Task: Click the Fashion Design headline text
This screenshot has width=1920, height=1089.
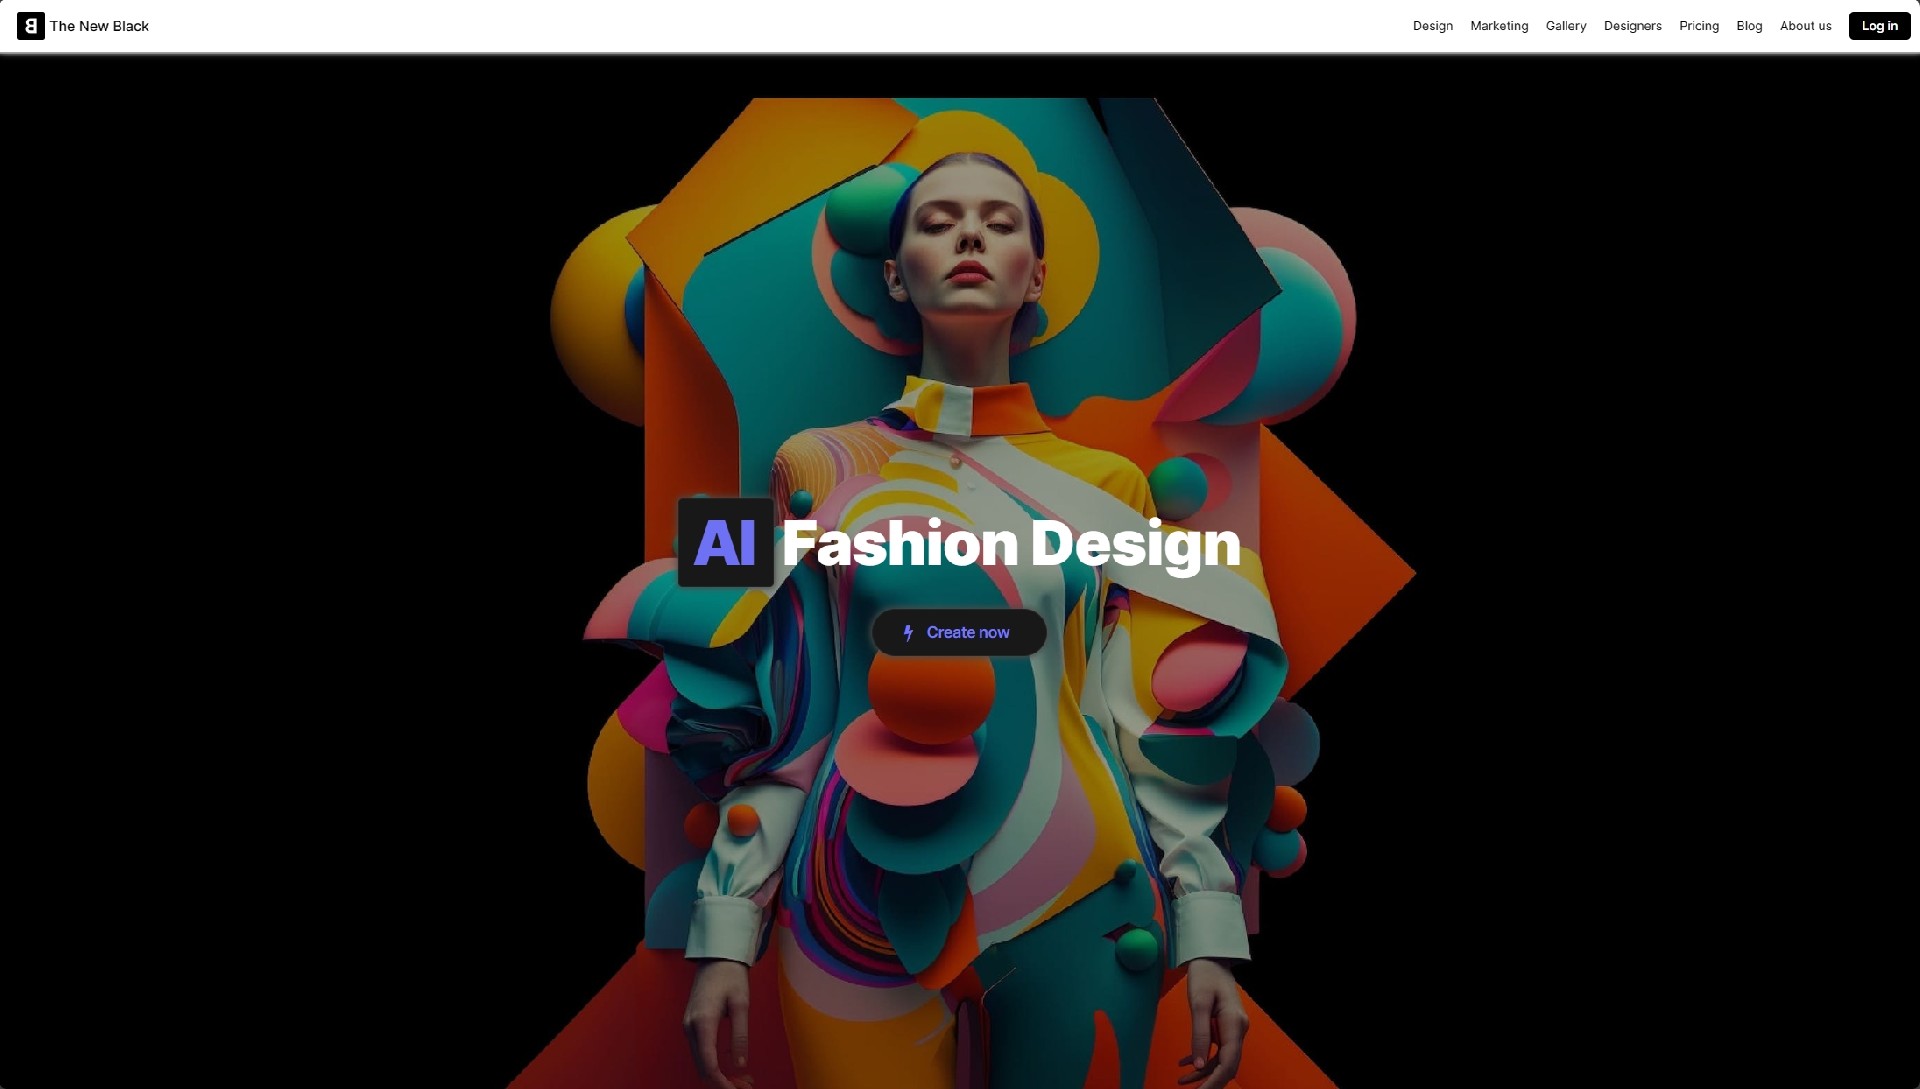Action: click(x=1010, y=545)
